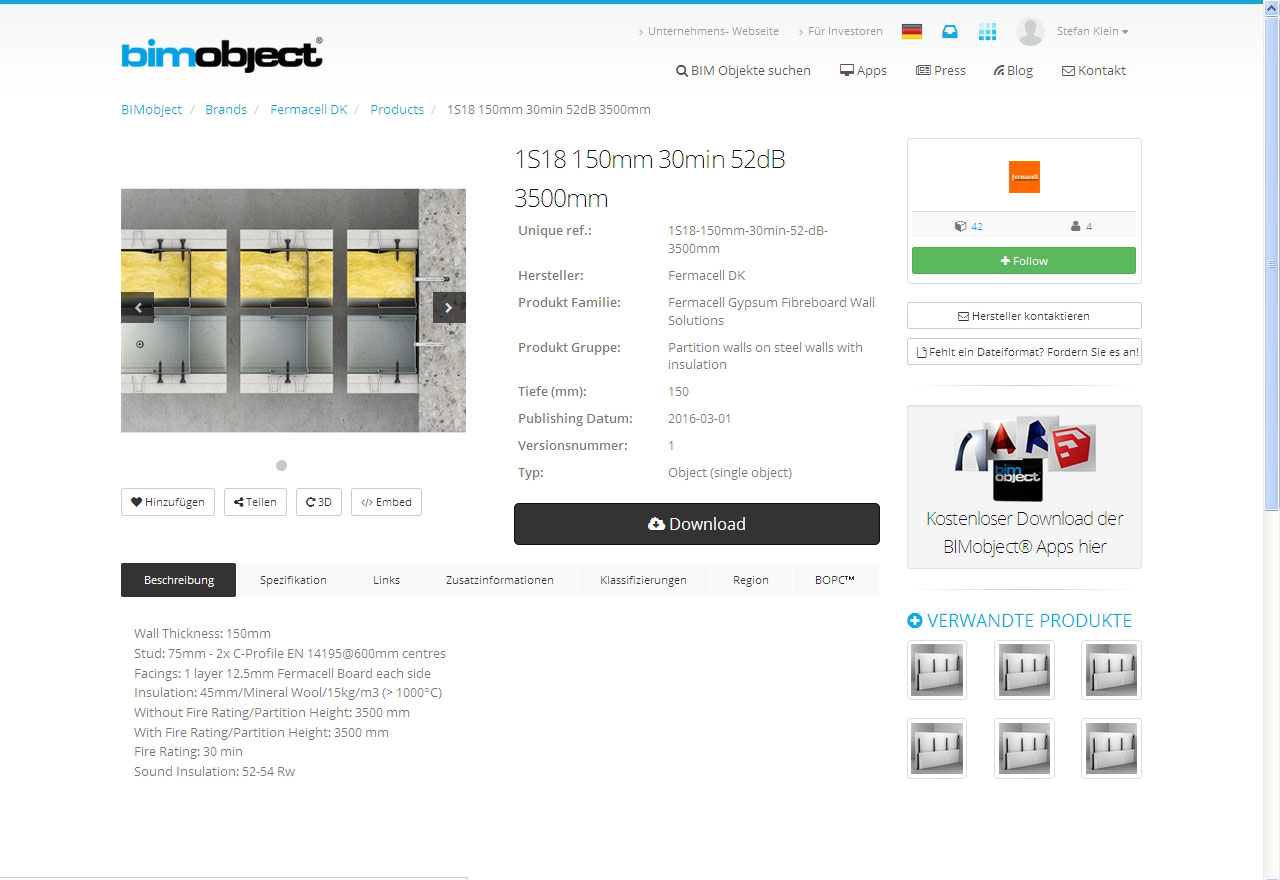Click the Embed button
1280x880 pixels.
coord(386,502)
